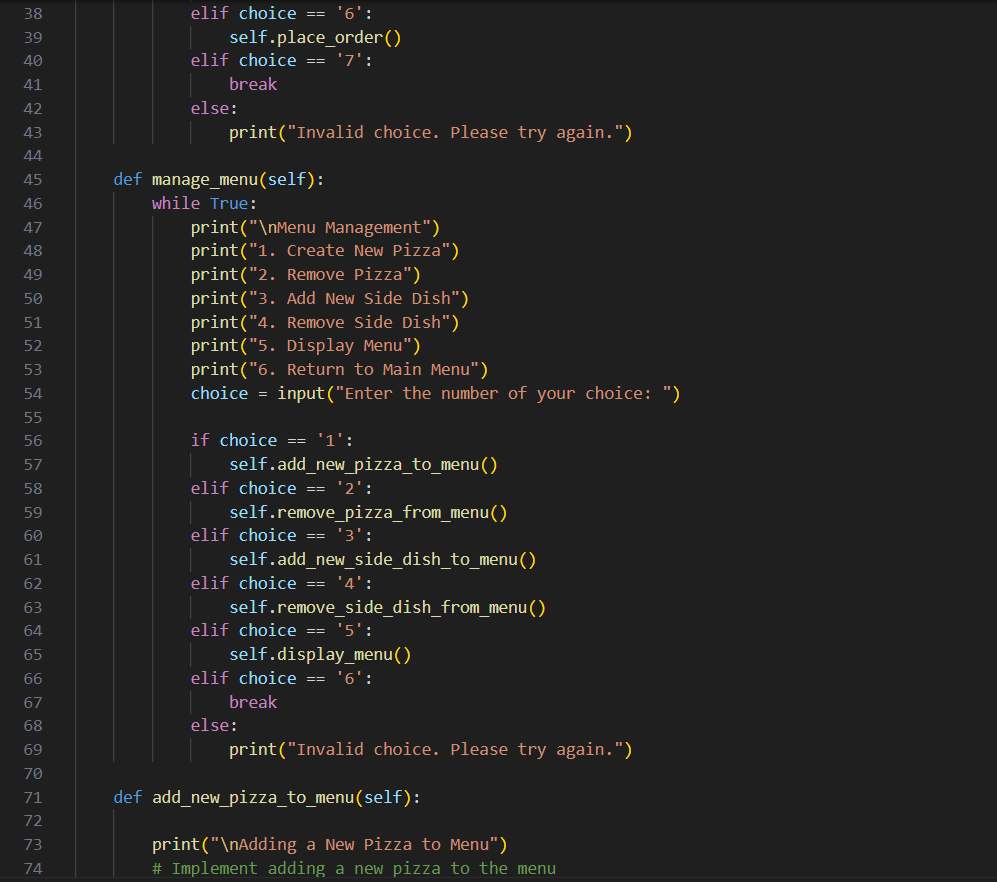Click the self.display_menu() call

320,654
